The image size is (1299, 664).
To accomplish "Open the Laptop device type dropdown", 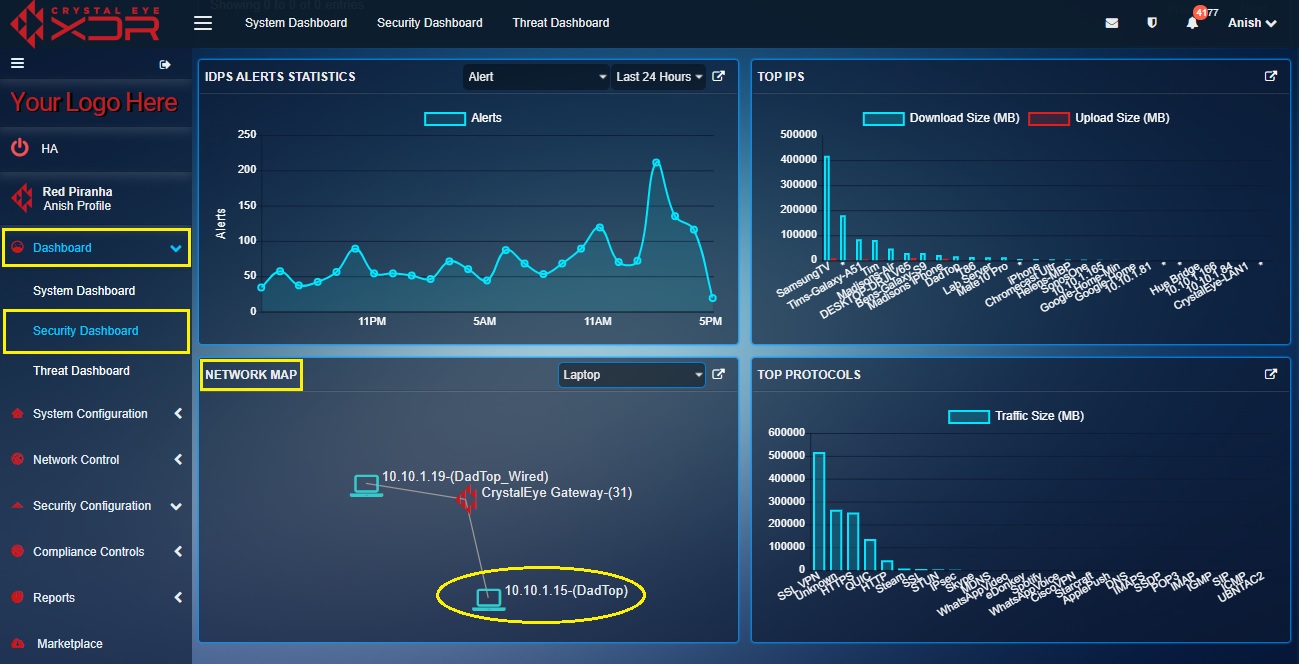I will [x=632, y=375].
